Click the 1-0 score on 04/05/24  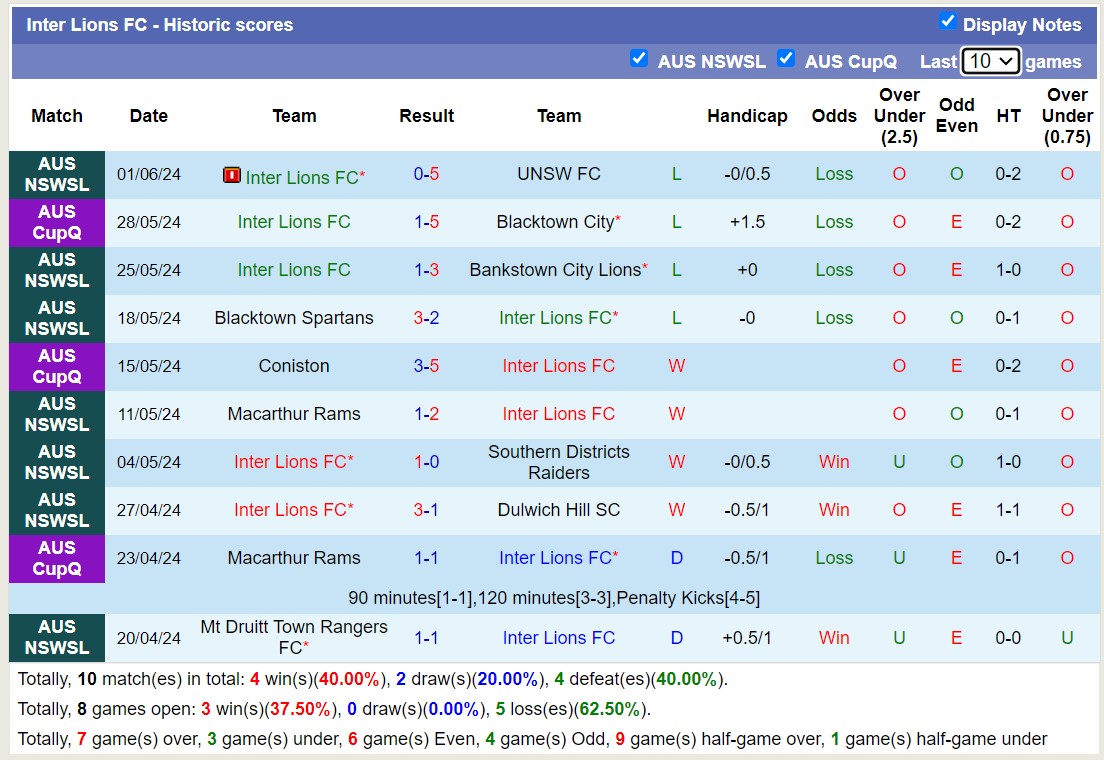coord(427,462)
